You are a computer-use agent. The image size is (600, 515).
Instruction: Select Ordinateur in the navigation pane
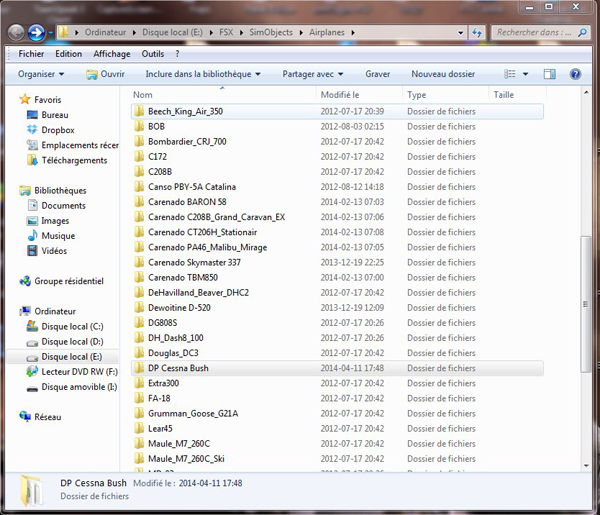[55, 311]
